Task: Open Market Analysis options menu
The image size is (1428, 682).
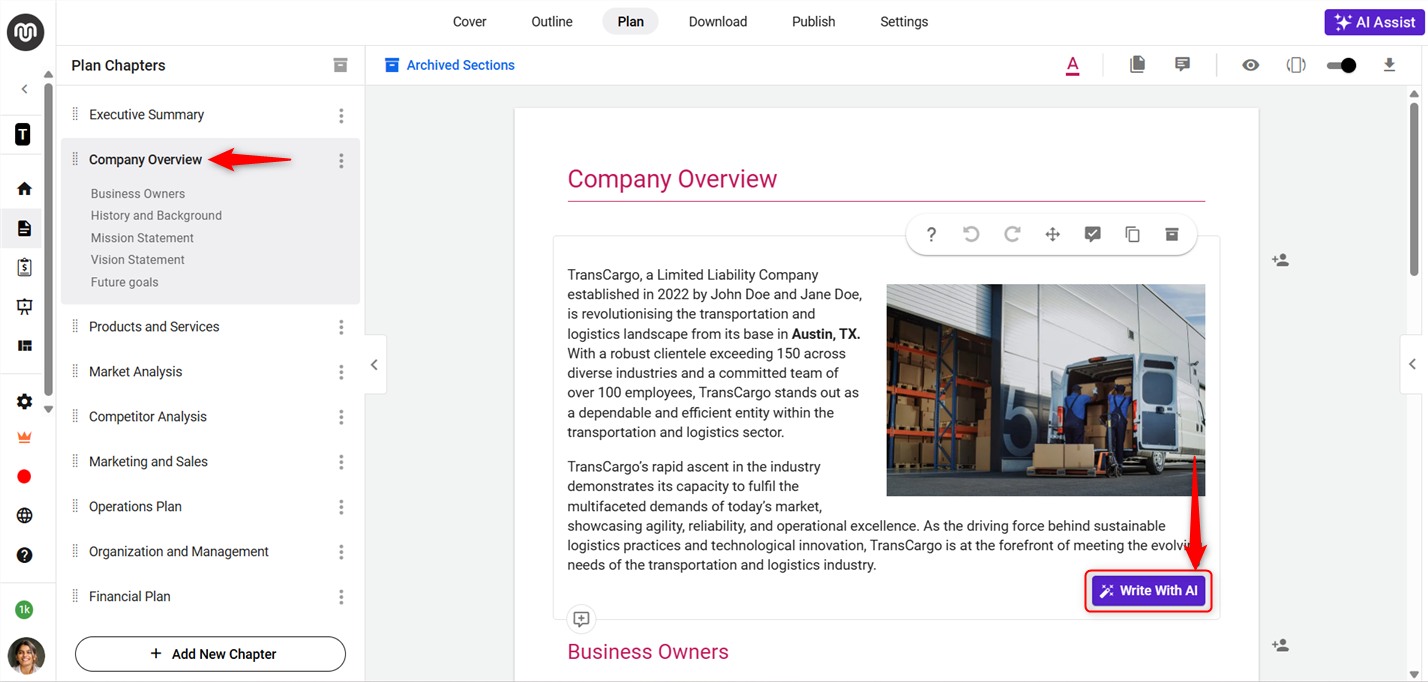Action: pos(341,372)
